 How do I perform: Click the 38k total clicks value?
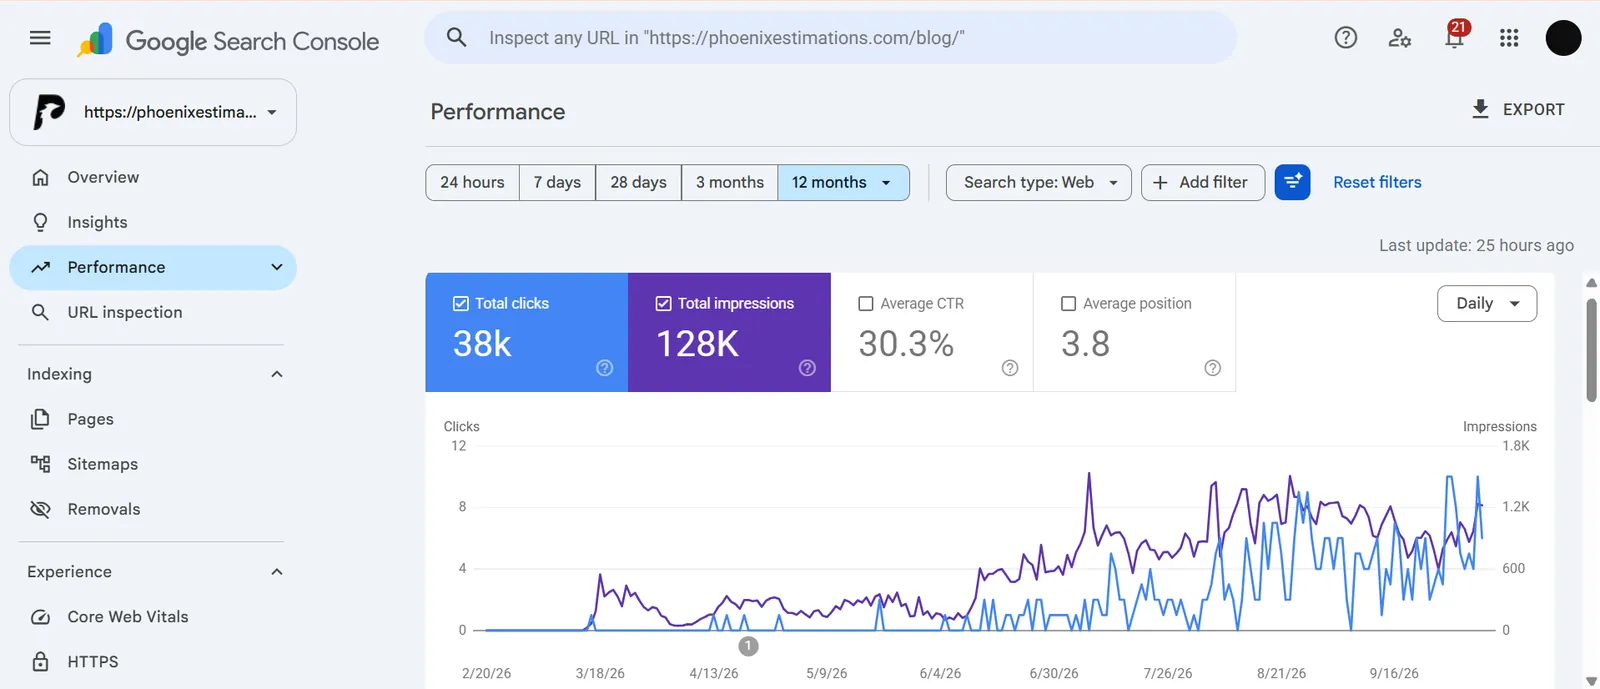pyautogui.click(x=482, y=344)
